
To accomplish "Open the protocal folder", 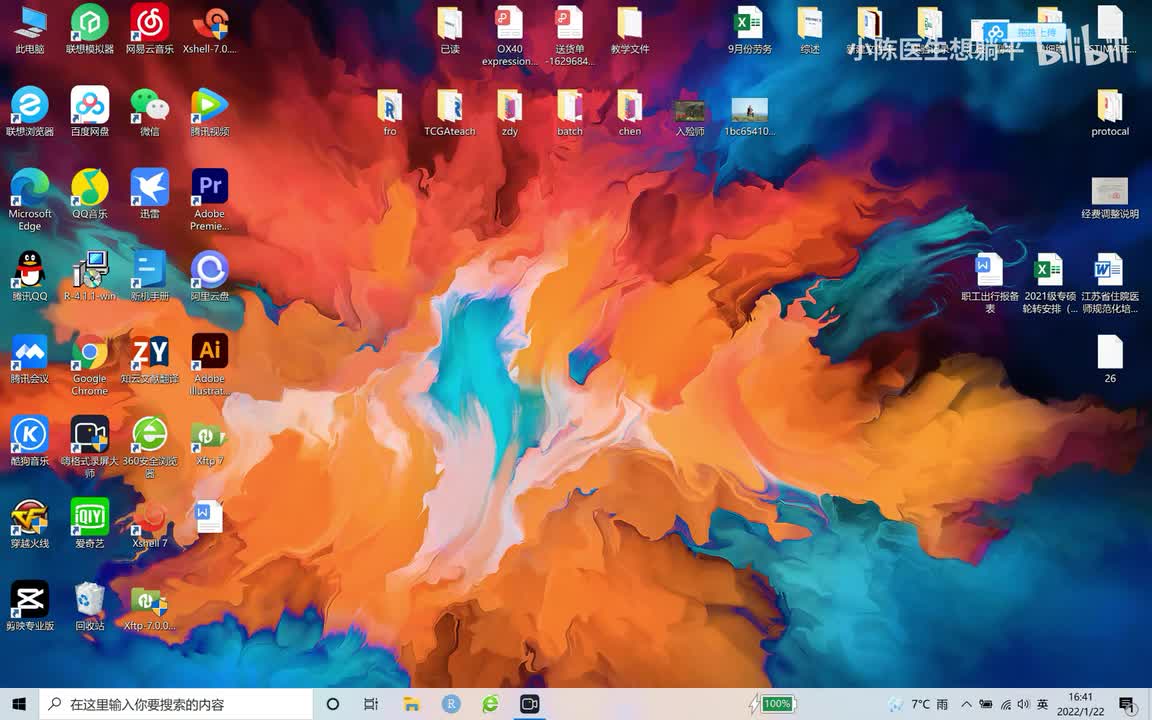I will (x=1109, y=112).
